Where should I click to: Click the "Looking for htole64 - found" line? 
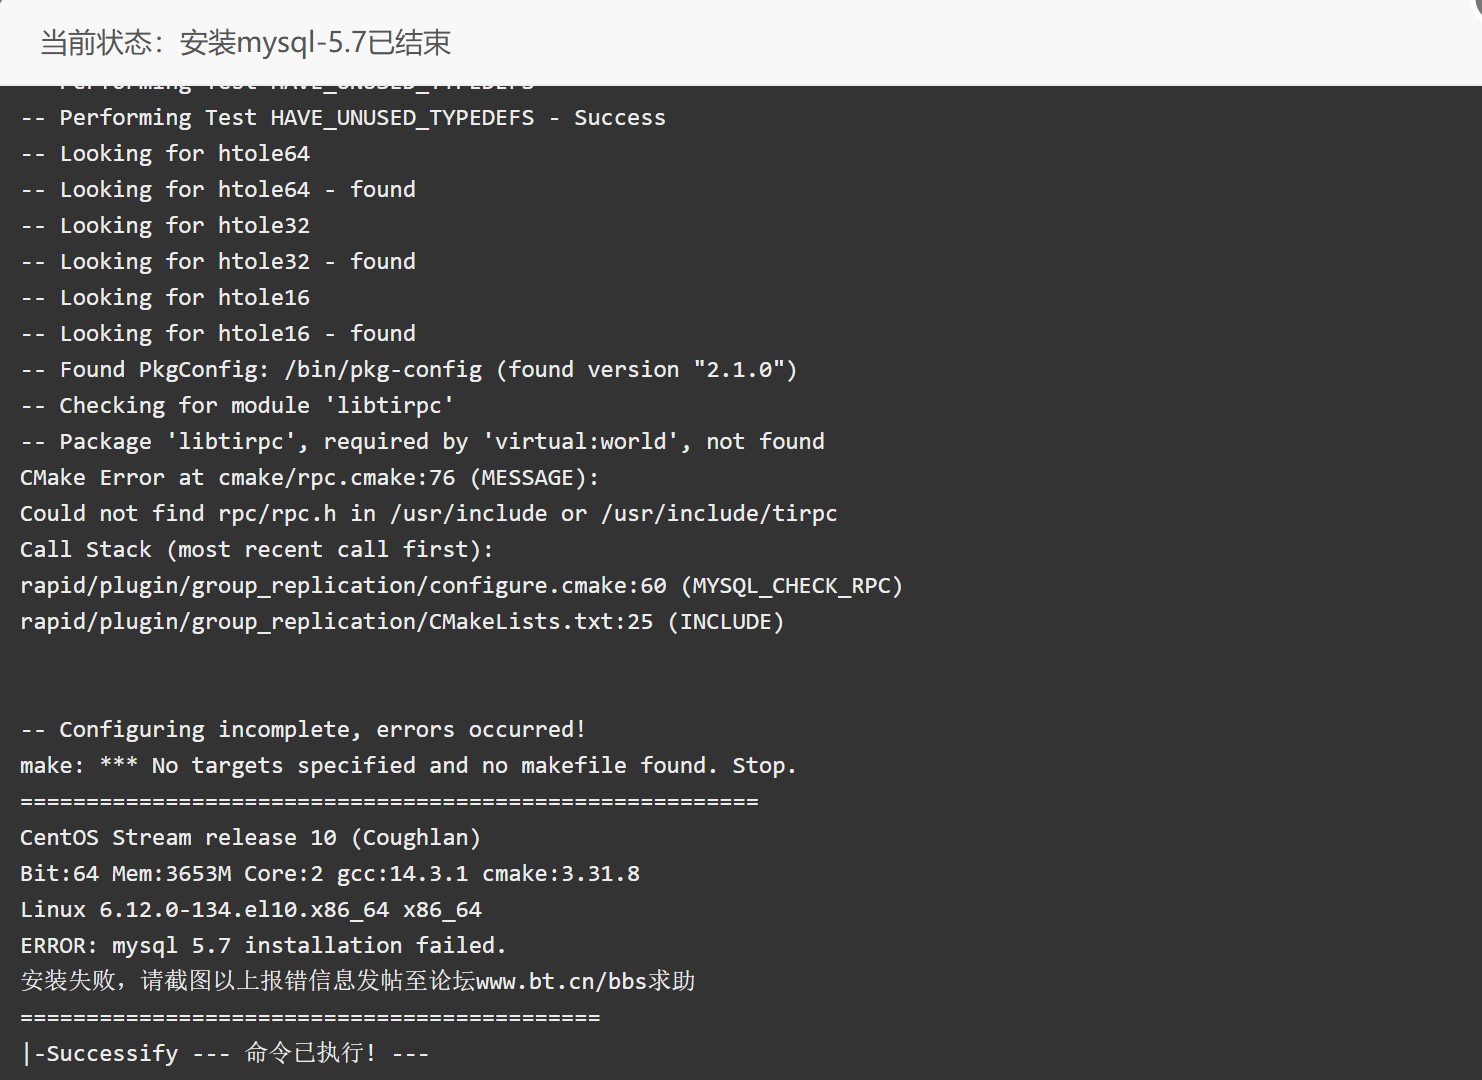218,189
